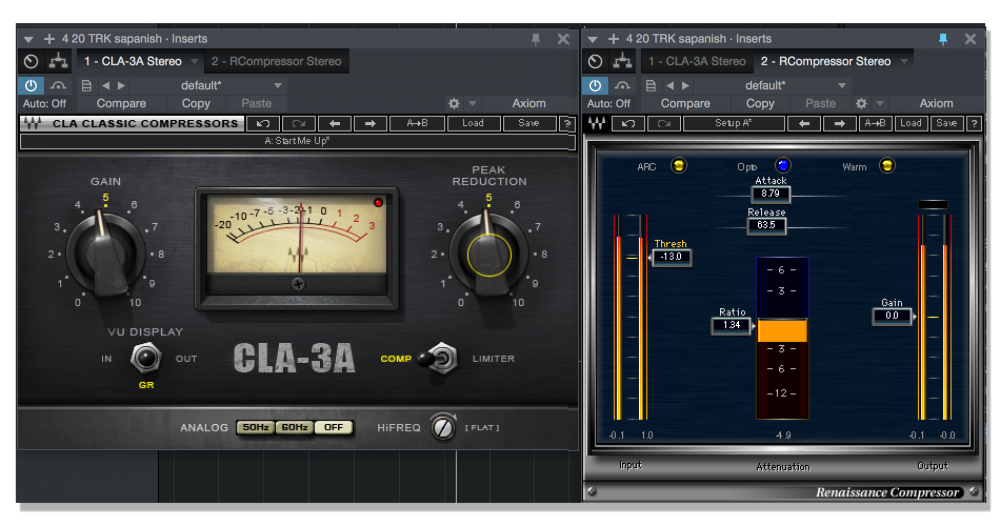This screenshot has width=1000, height=526.
Task: Click the Waves logo in RCompressor toolbar
Action: pyautogui.click(x=597, y=123)
